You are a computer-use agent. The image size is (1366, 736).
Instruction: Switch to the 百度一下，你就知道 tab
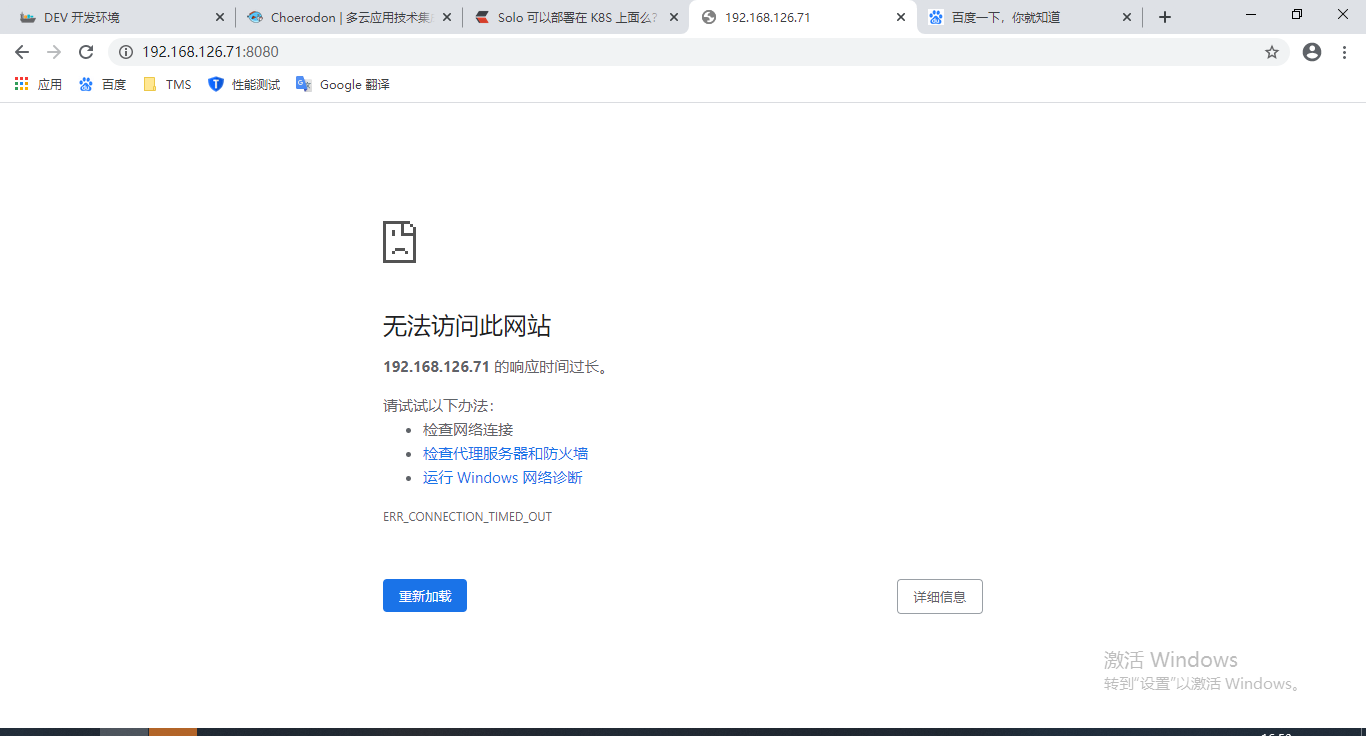tap(1030, 17)
